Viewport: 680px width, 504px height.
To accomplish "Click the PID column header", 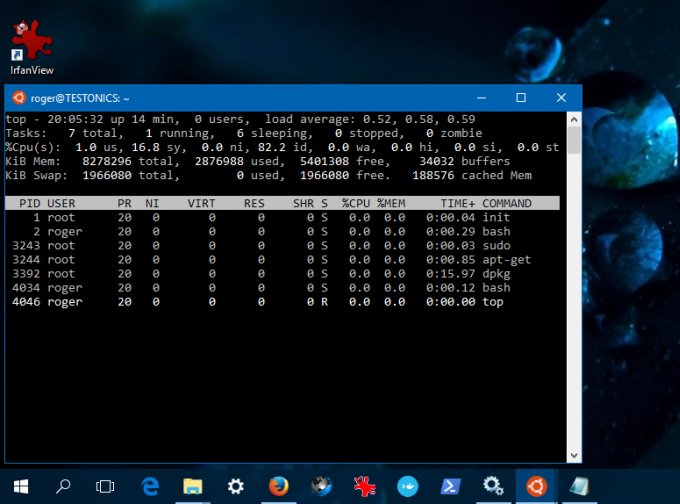I will pyautogui.click(x=29, y=203).
